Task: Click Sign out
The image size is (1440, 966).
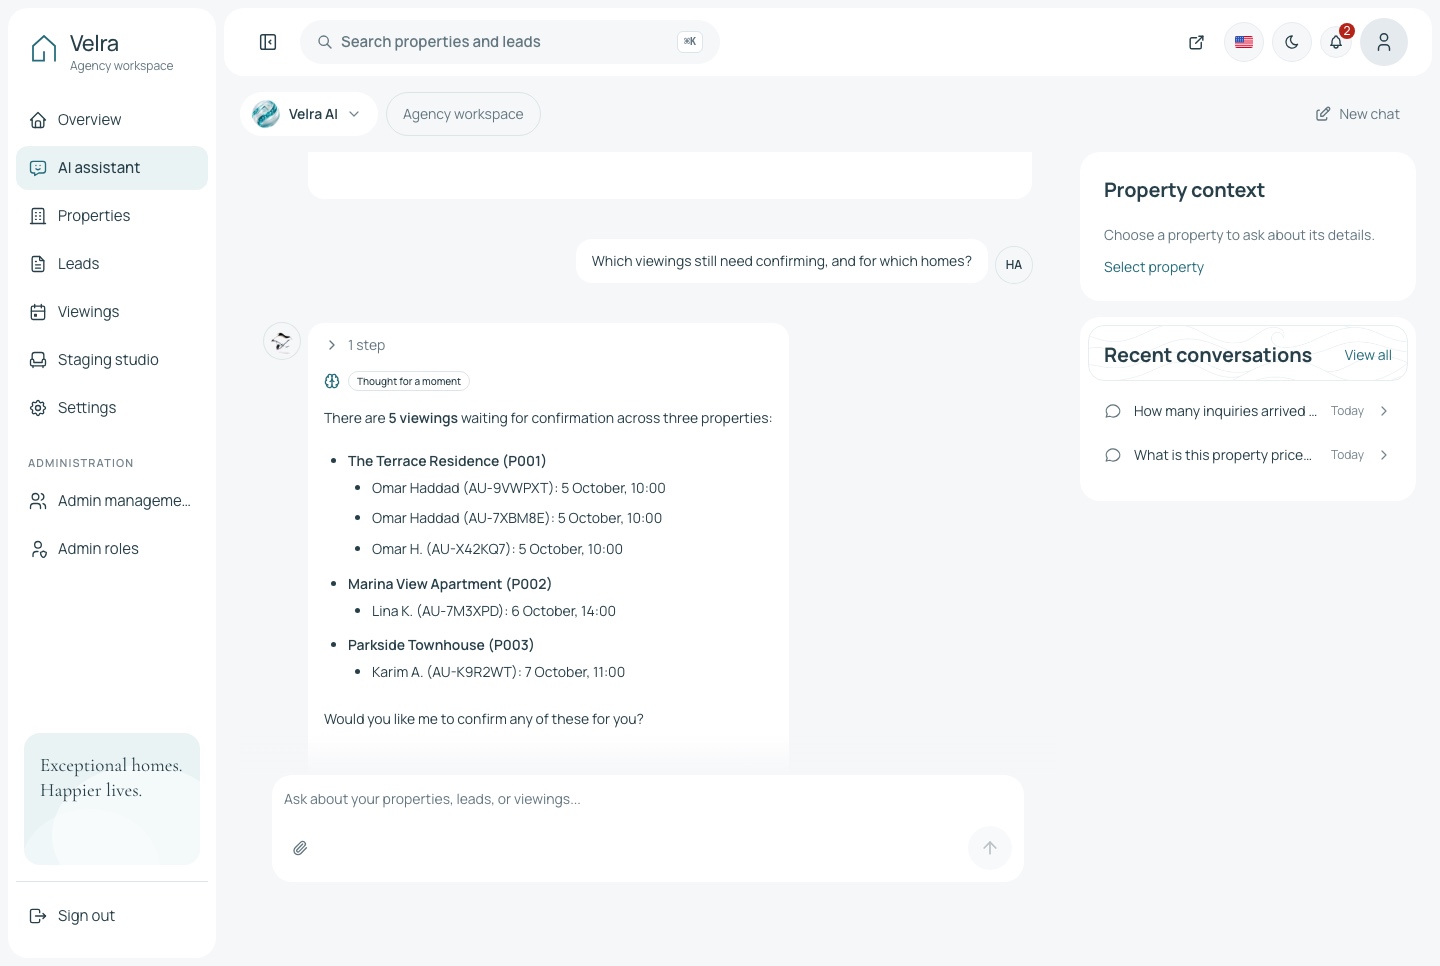Action: coord(112,916)
